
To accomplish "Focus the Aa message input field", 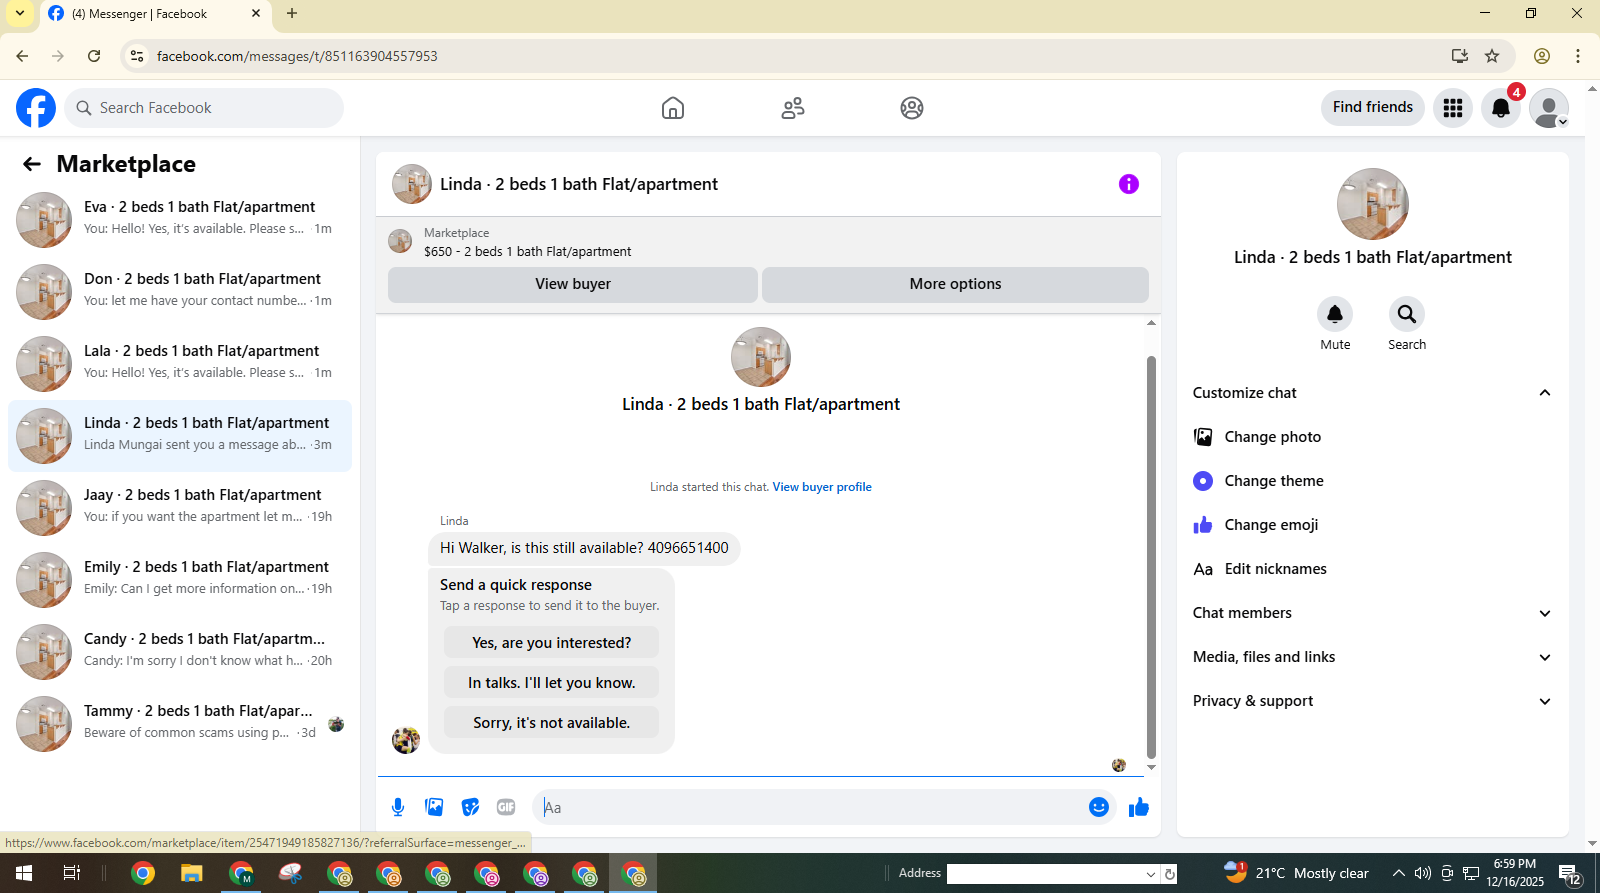I will pos(812,807).
